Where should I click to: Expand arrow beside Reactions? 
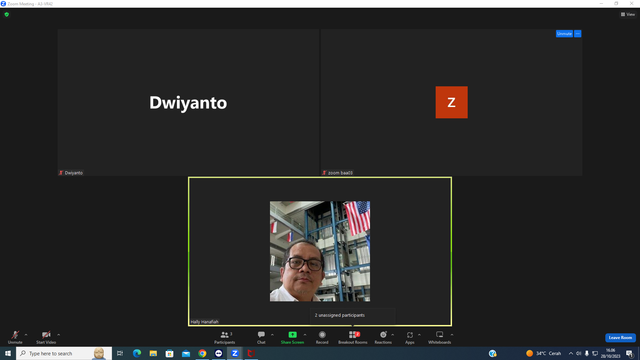click(393, 335)
